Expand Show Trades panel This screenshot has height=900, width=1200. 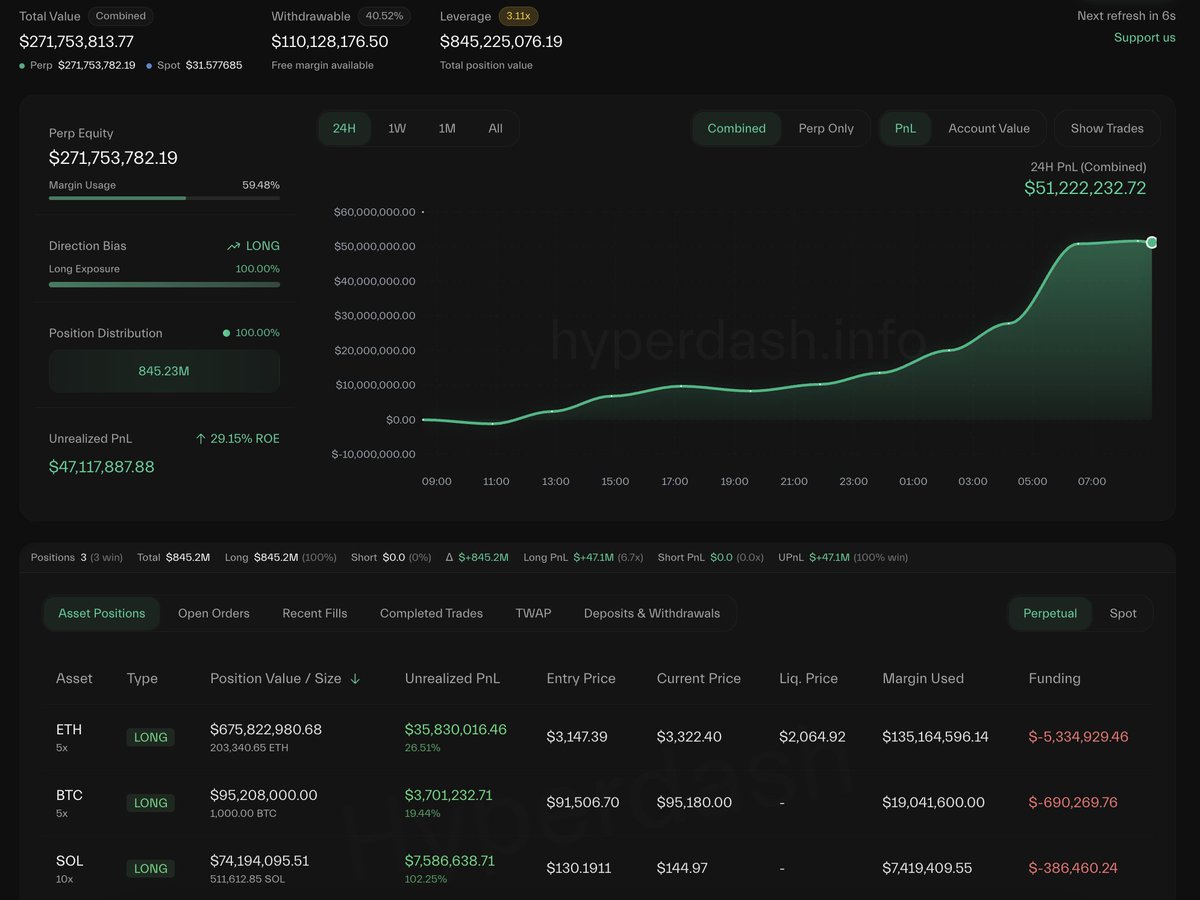(x=1107, y=128)
